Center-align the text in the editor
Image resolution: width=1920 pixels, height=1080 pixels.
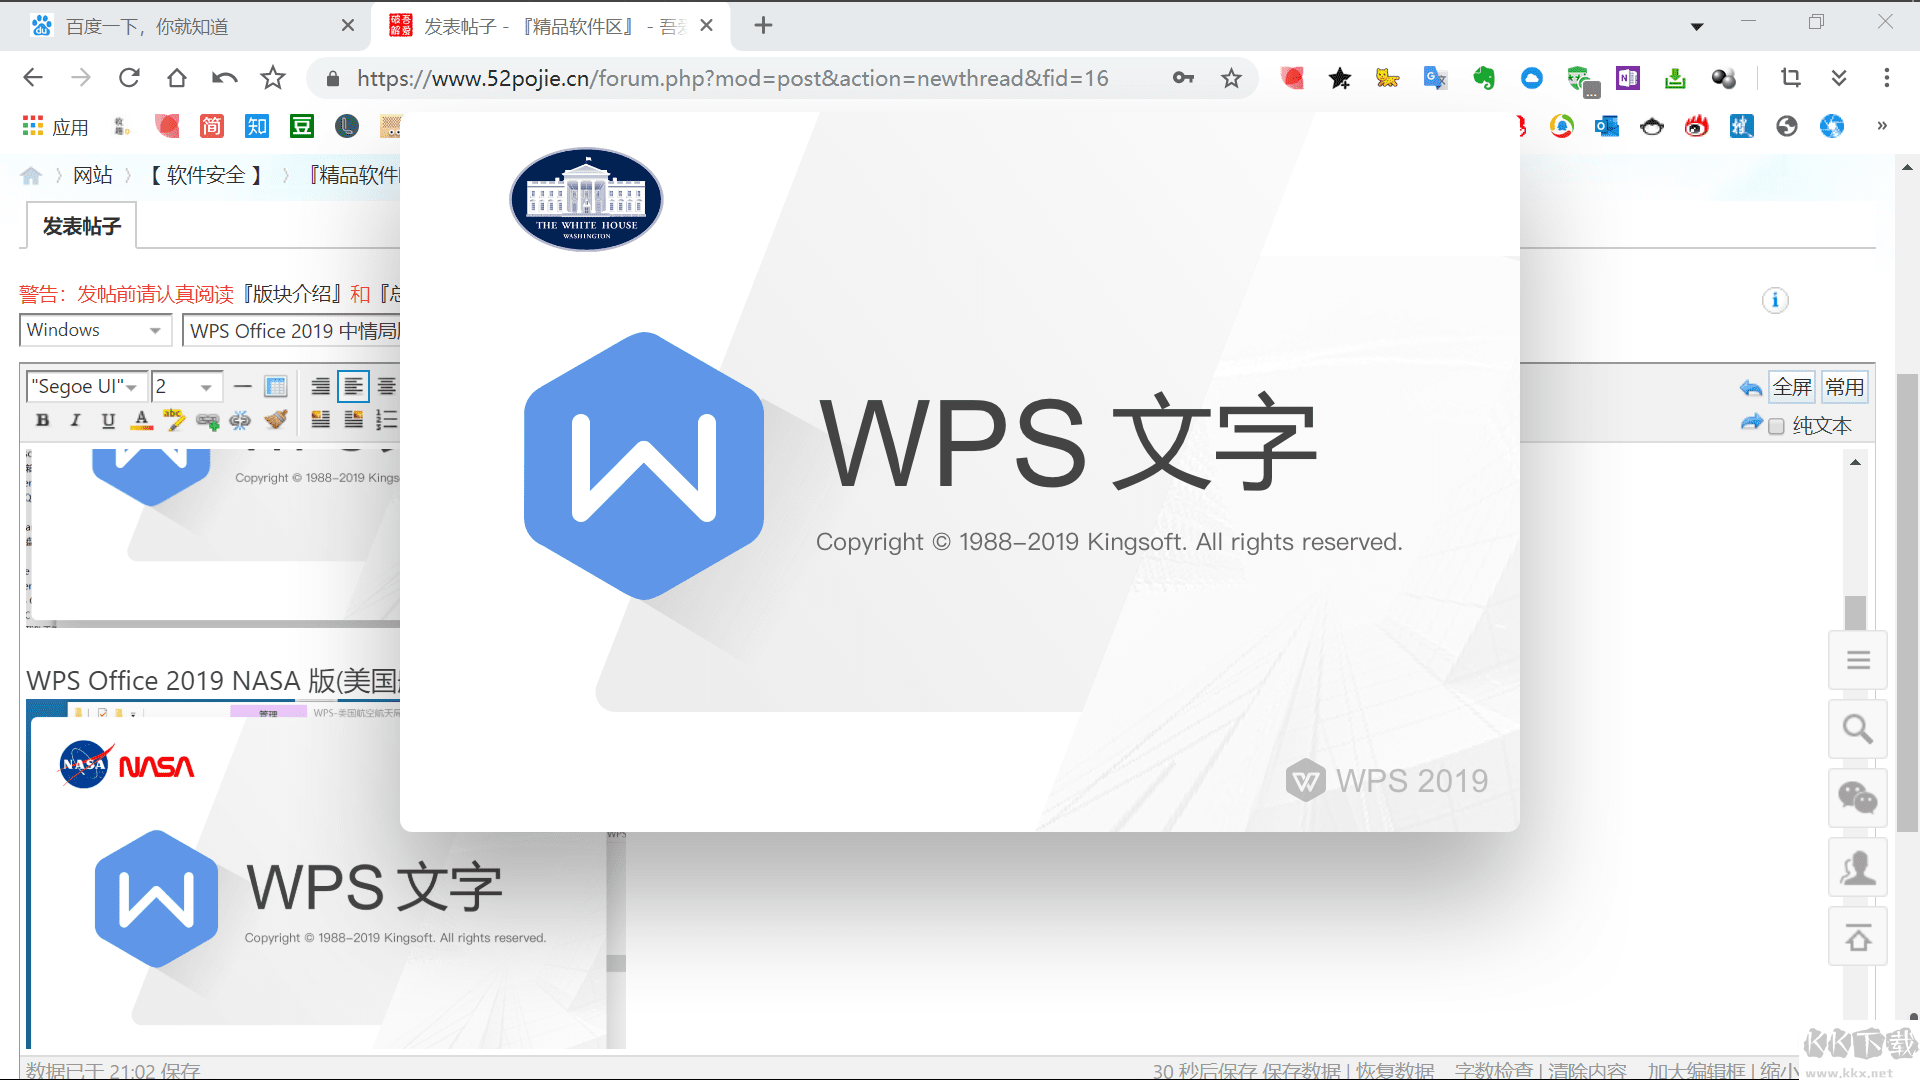(387, 386)
